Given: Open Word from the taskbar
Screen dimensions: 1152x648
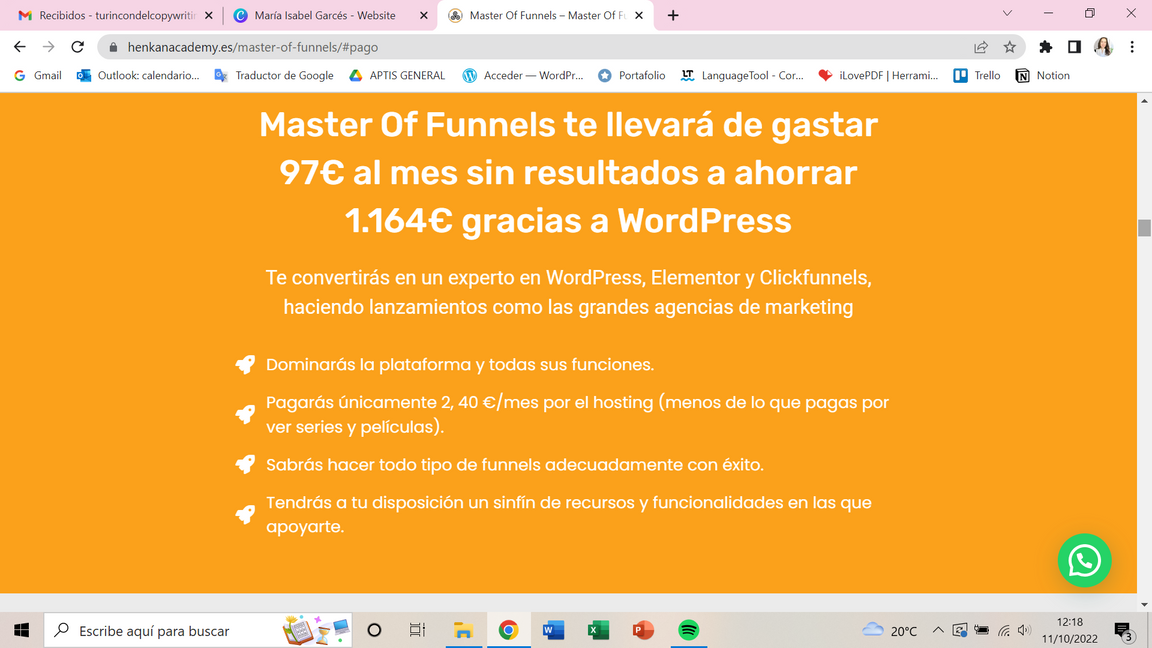Looking at the screenshot, I should (x=553, y=630).
